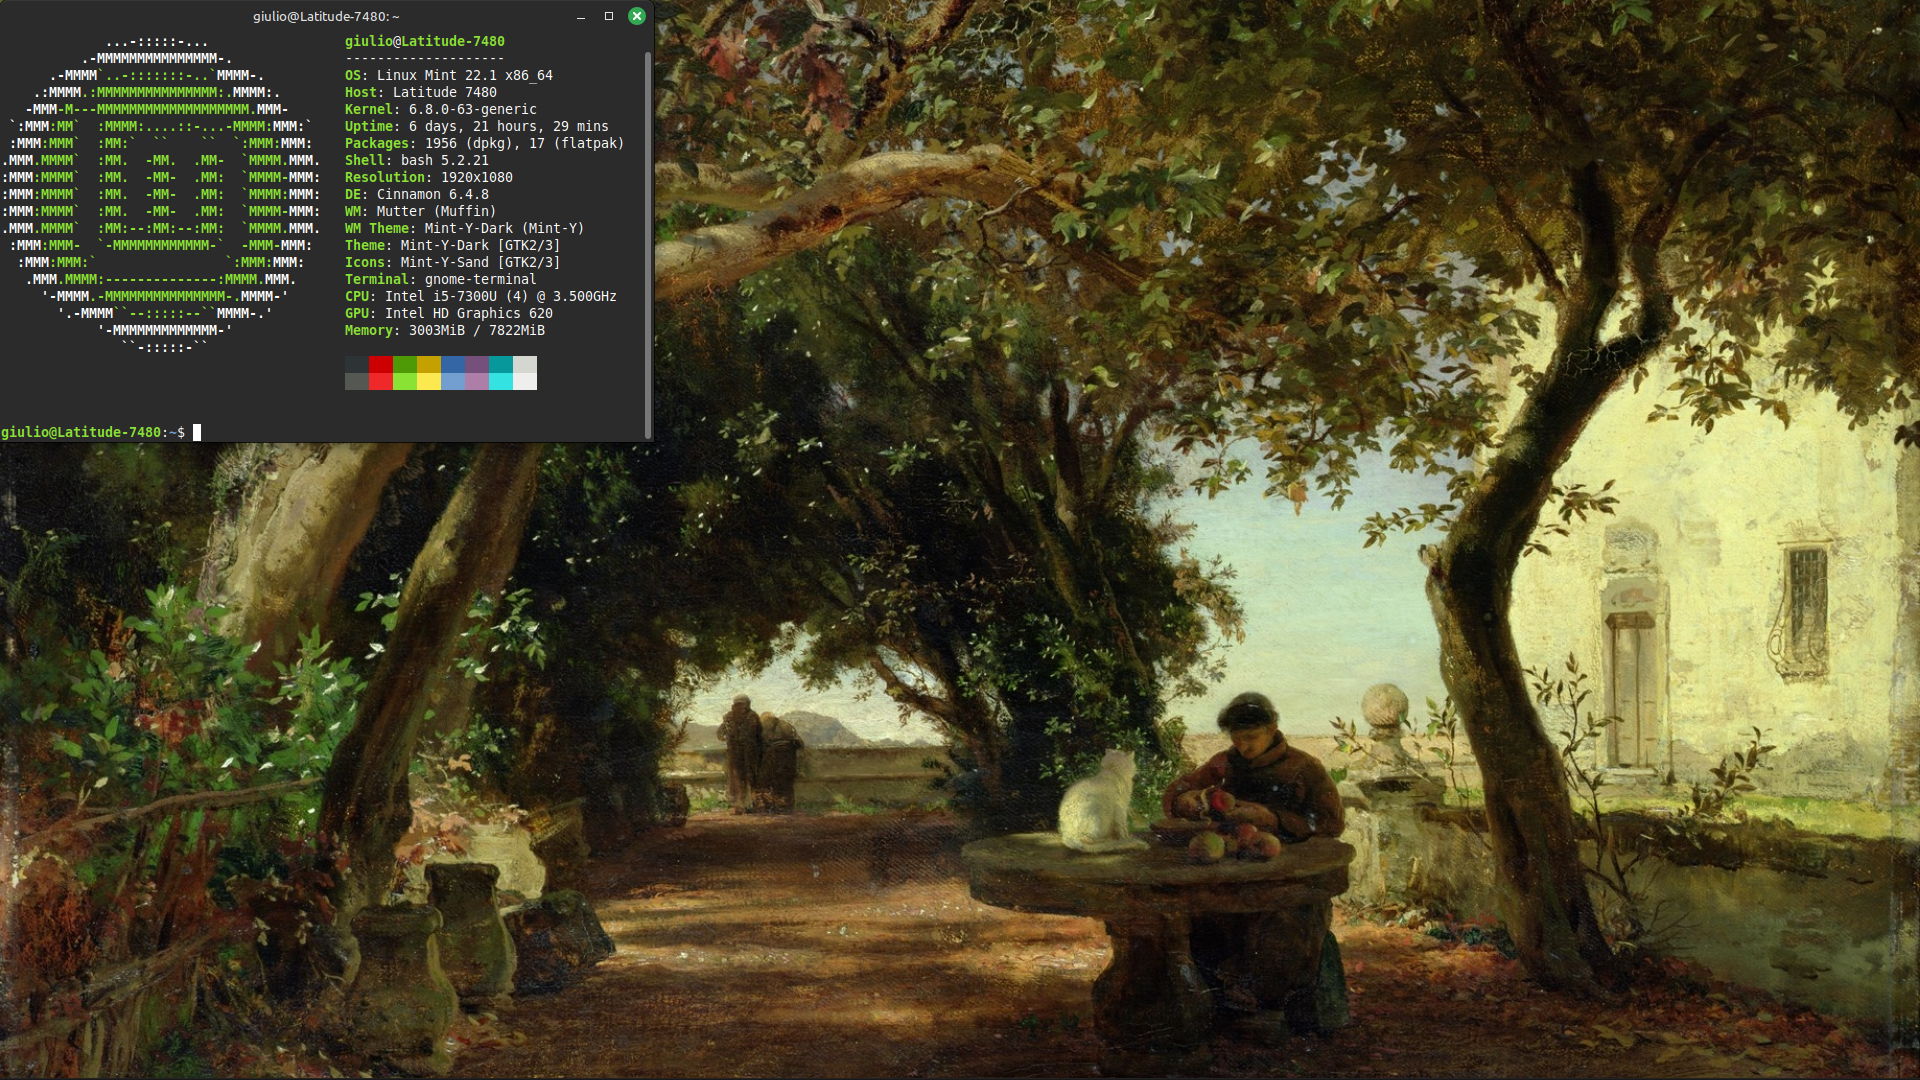Click the light purple color block in palette
The image size is (1920, 1080).
click(x=477, y=381)
